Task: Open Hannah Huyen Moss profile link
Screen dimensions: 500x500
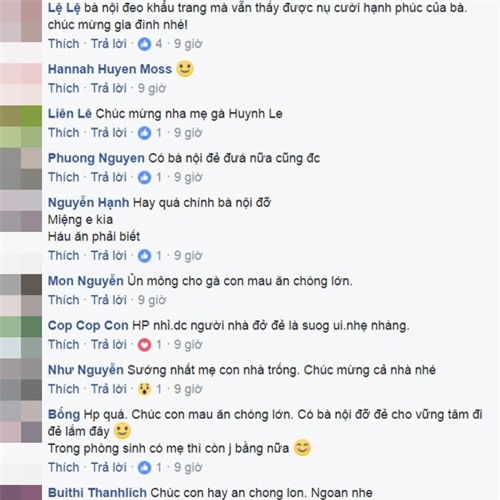Action: point(110,69)
